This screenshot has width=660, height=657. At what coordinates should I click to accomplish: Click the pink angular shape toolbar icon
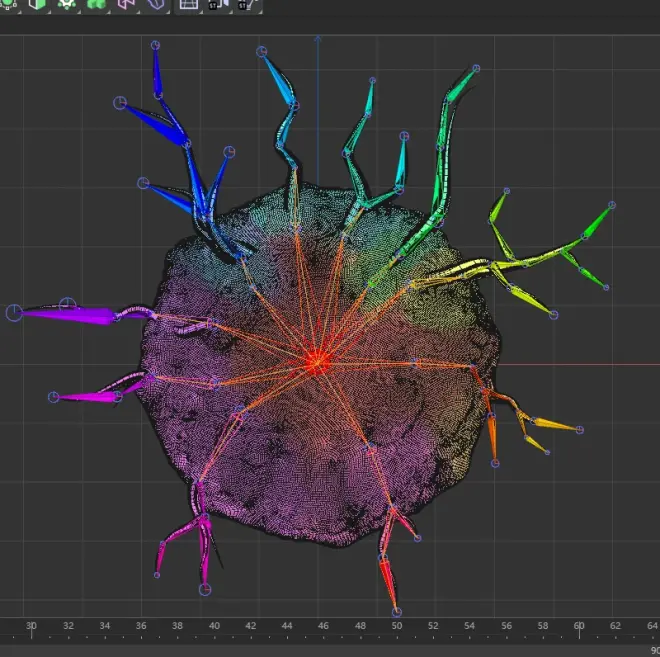[126, 4]
